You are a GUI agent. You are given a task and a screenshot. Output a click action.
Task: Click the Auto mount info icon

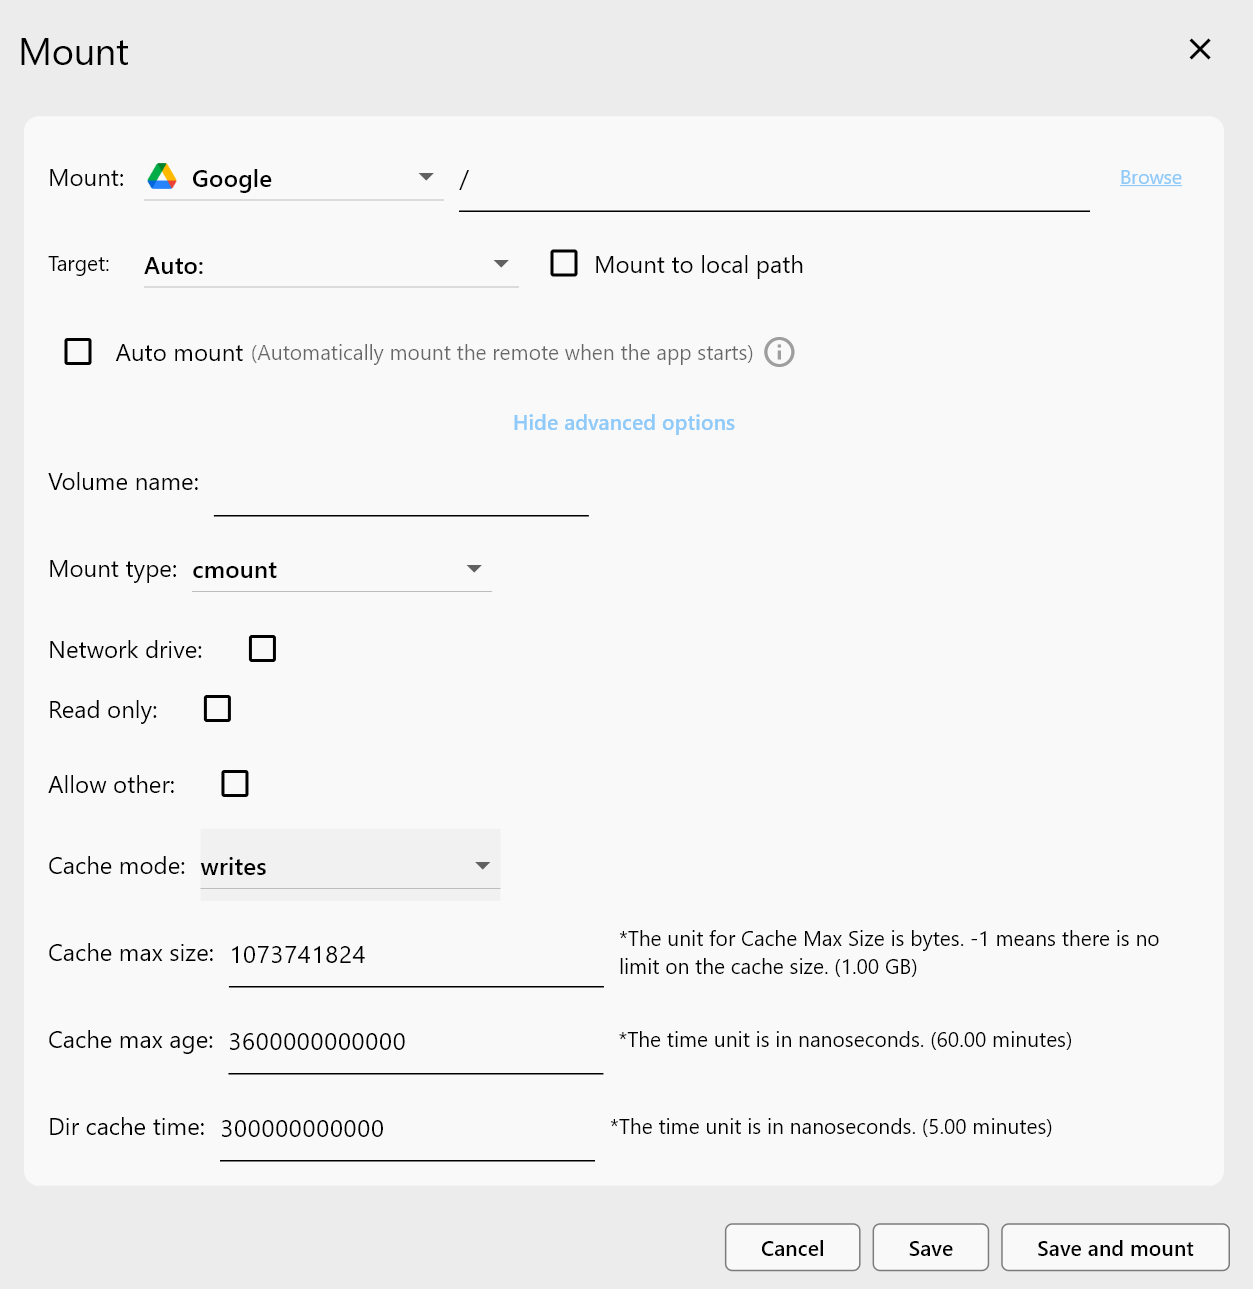(x=779, y=352)
